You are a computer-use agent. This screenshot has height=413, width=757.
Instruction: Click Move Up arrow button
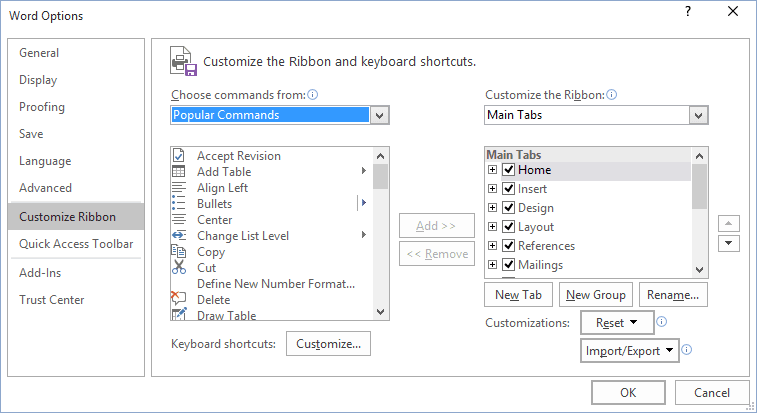729,224
